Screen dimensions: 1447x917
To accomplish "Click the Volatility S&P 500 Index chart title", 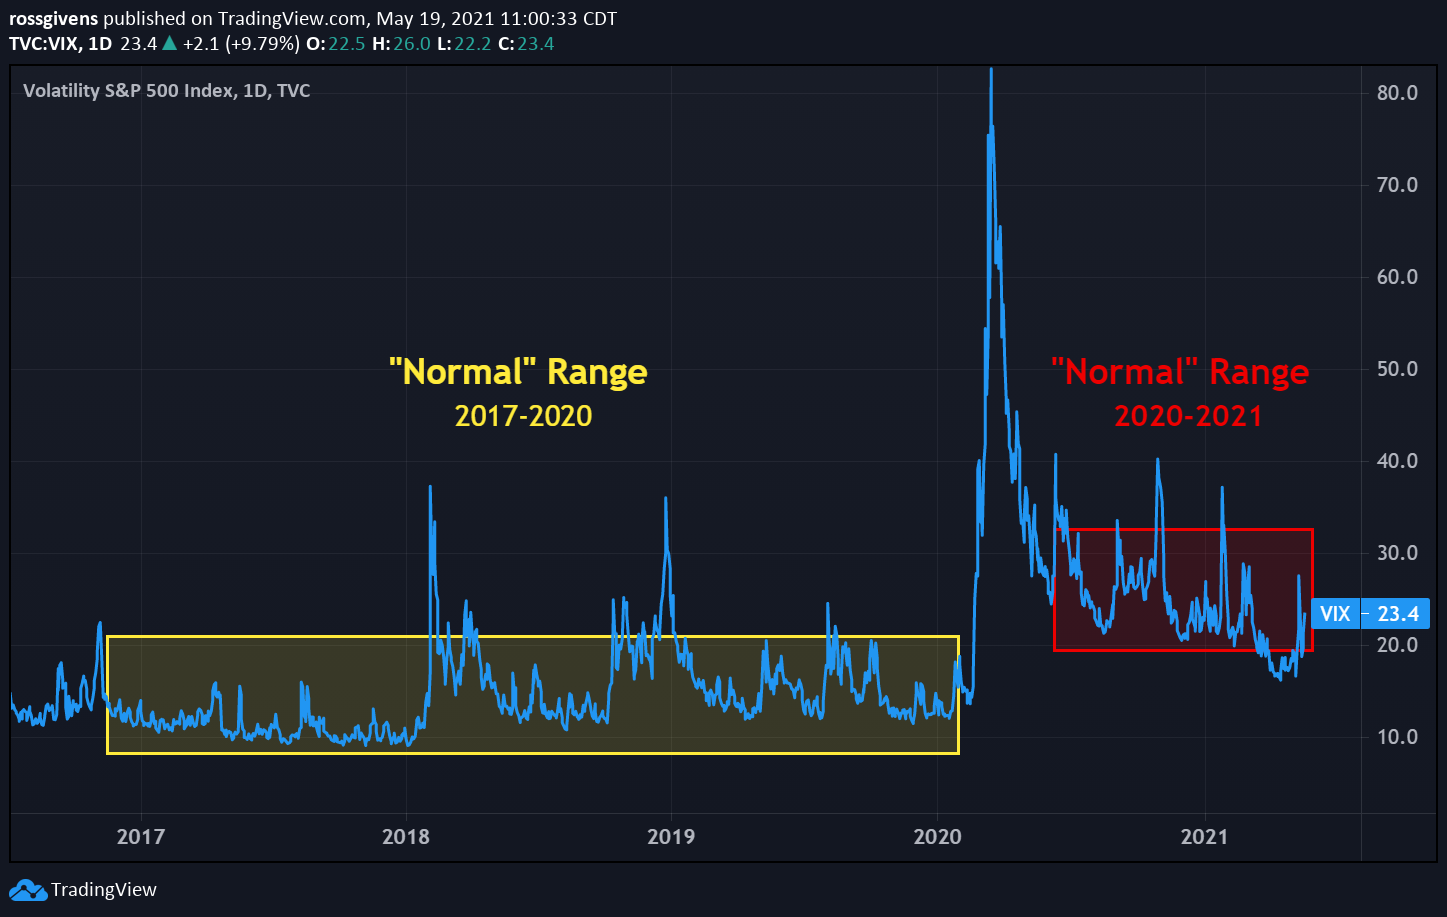I will coord(167,91).
